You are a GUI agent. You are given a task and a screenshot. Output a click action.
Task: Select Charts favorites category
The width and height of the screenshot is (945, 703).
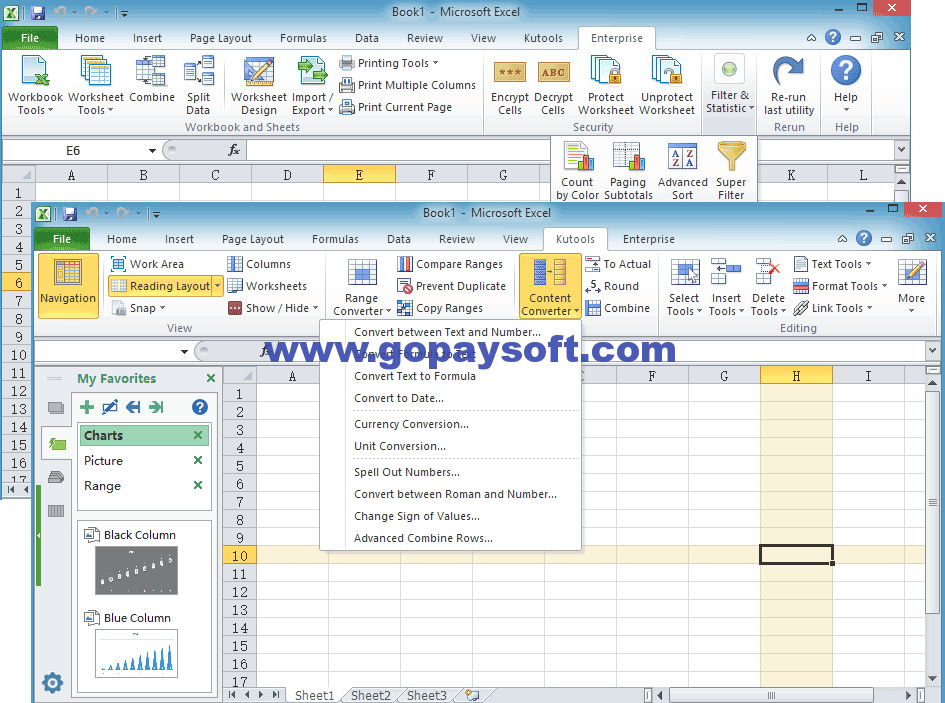[x=104, y=435]
